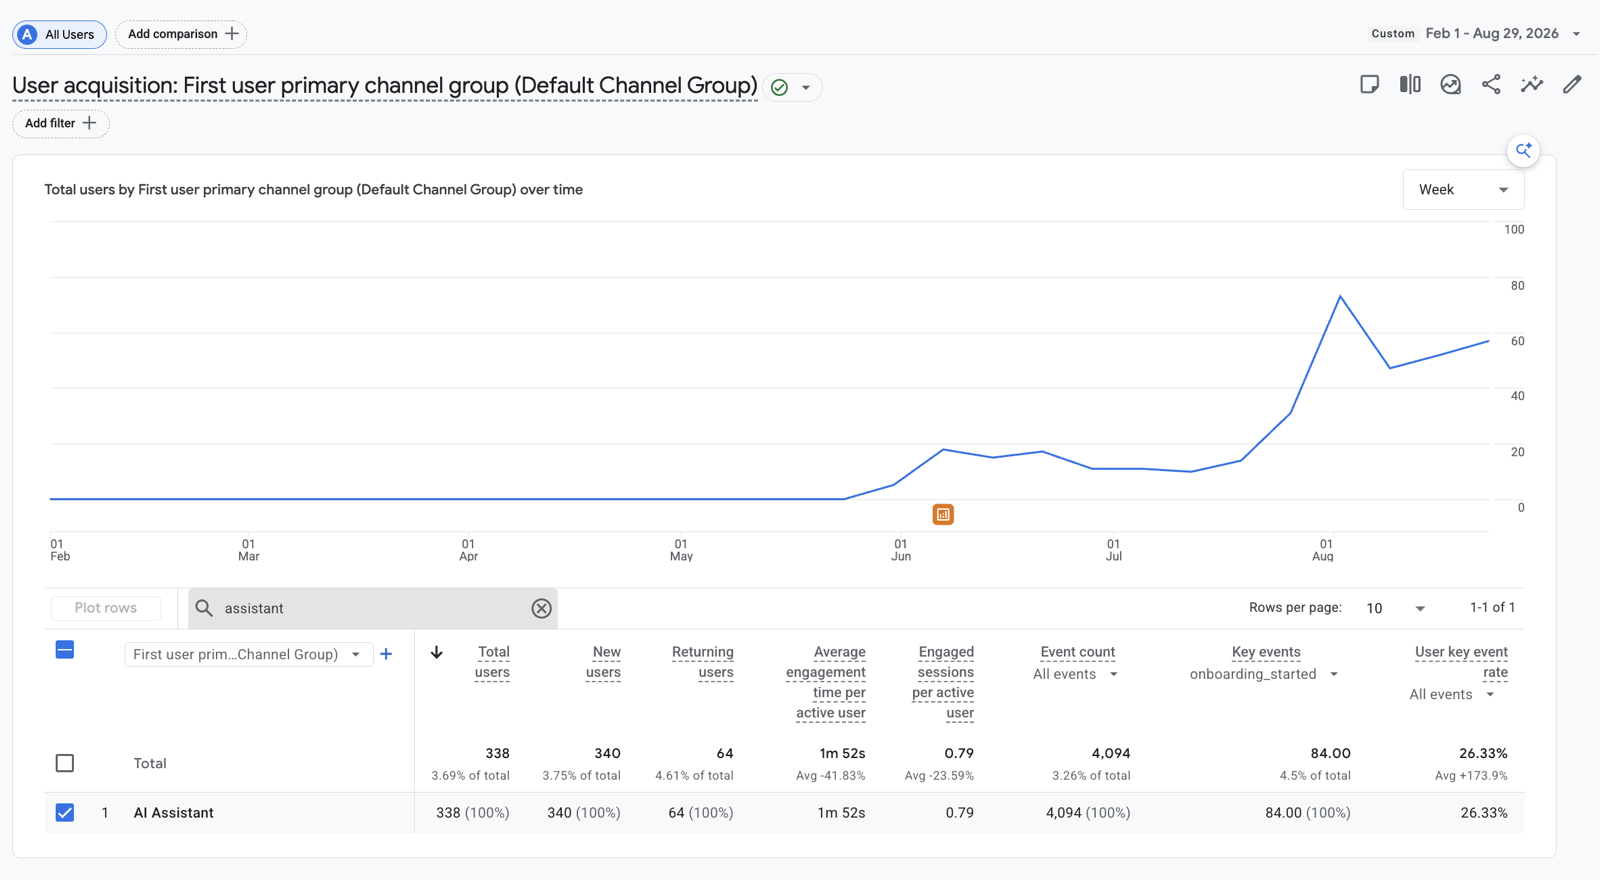Open User key event rate All events dropdown
1600x880 pixels.
(x=1452, y=694)
